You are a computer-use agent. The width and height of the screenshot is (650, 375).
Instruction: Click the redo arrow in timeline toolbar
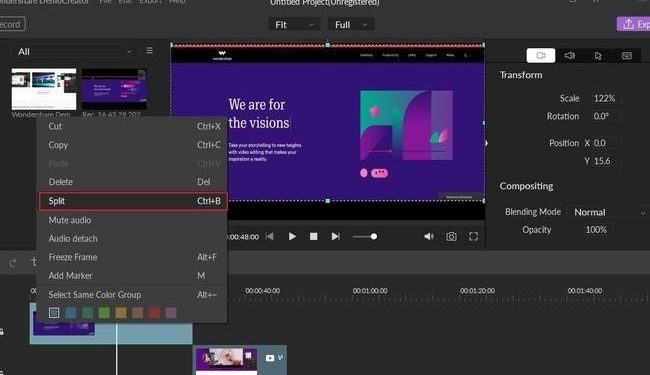coord(13,263)
